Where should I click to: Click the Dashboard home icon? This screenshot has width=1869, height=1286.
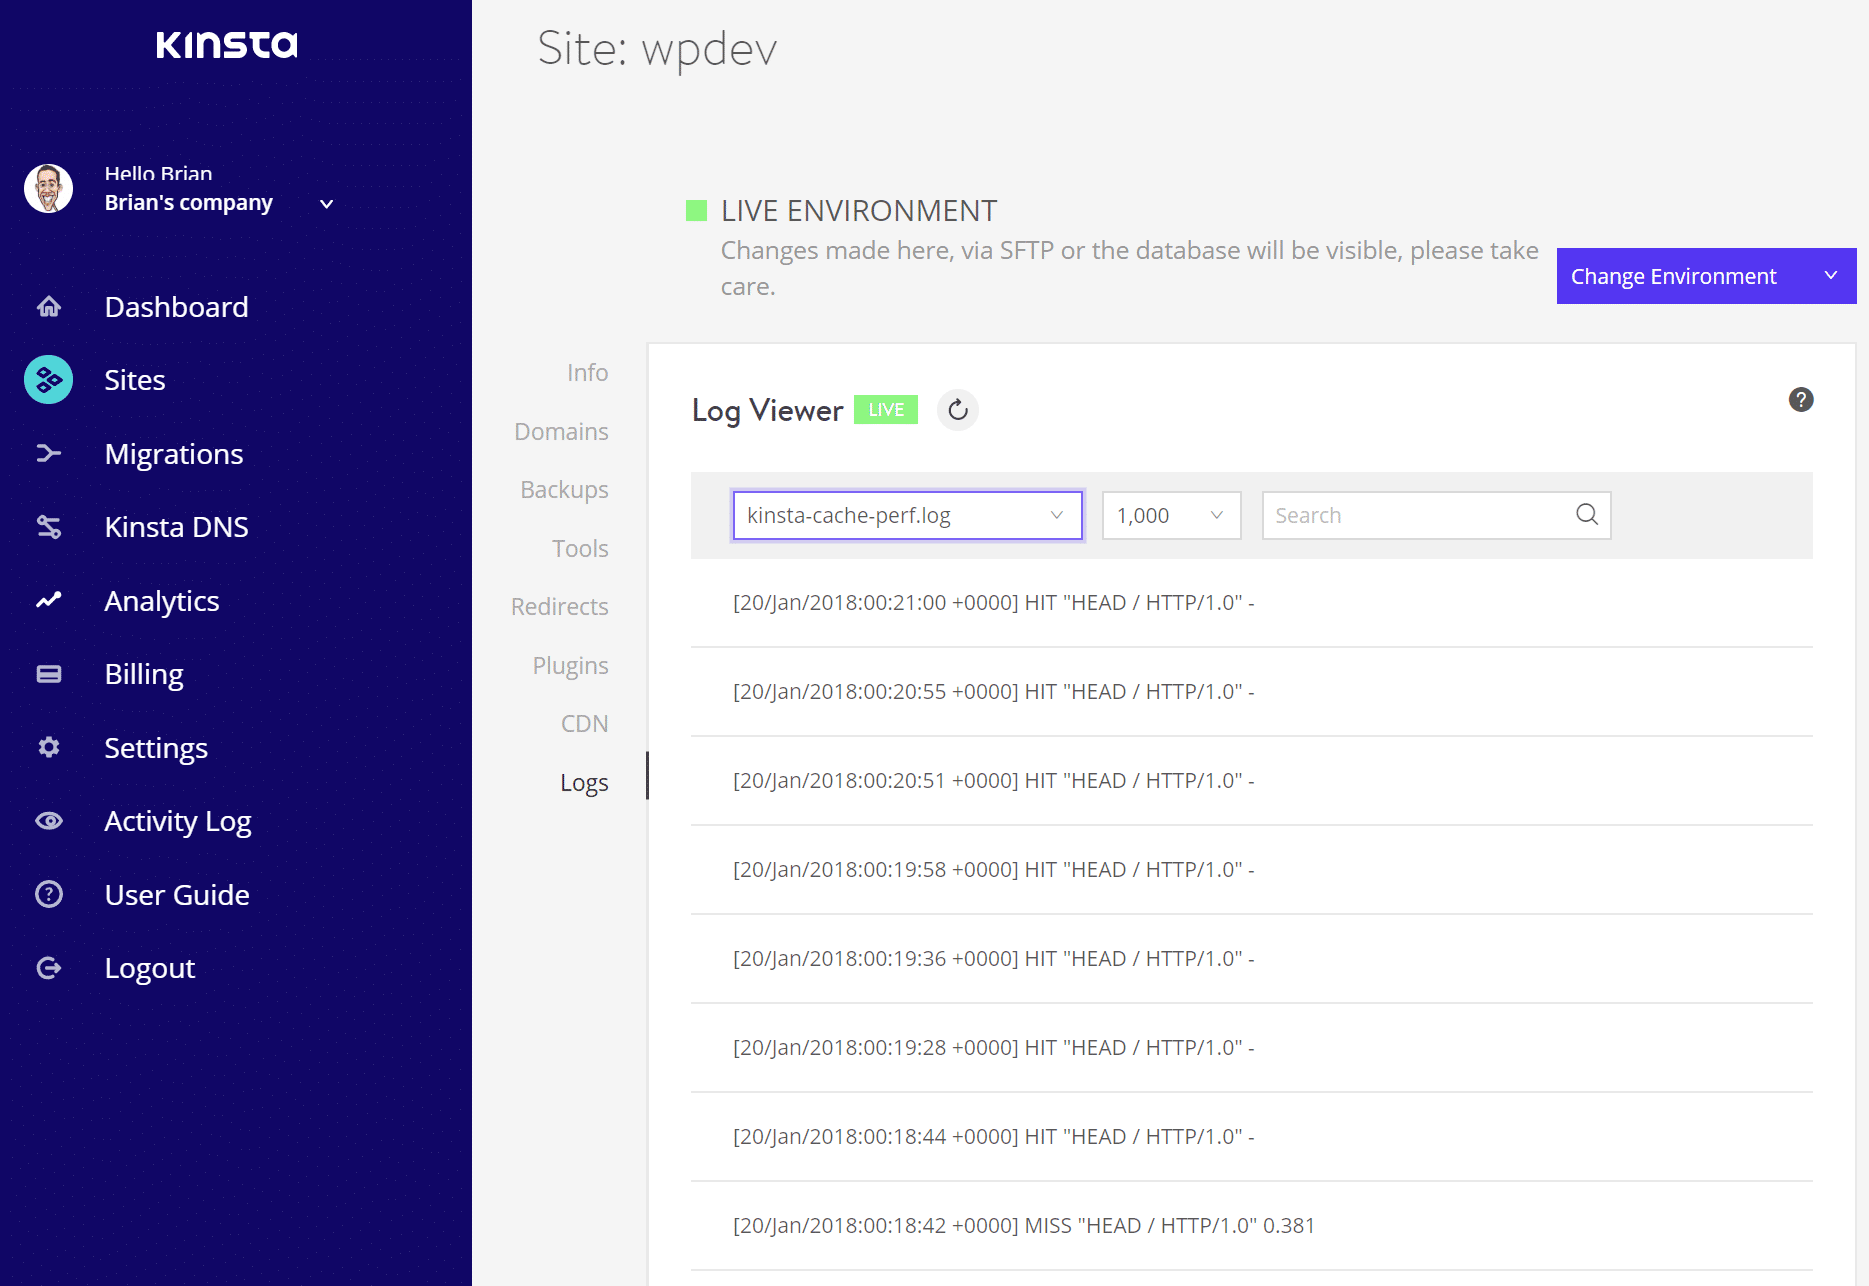tap(49, 307)
